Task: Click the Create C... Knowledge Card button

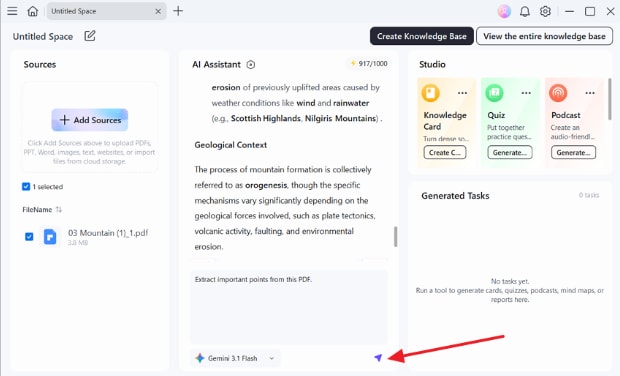Action: (x=445, y=153)
